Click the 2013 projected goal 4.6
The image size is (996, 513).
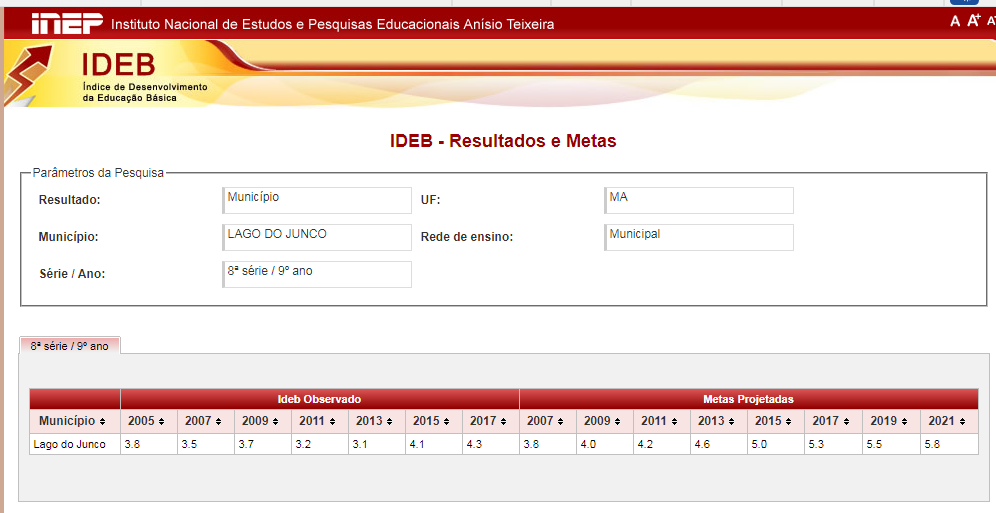(x=719, y=444)
